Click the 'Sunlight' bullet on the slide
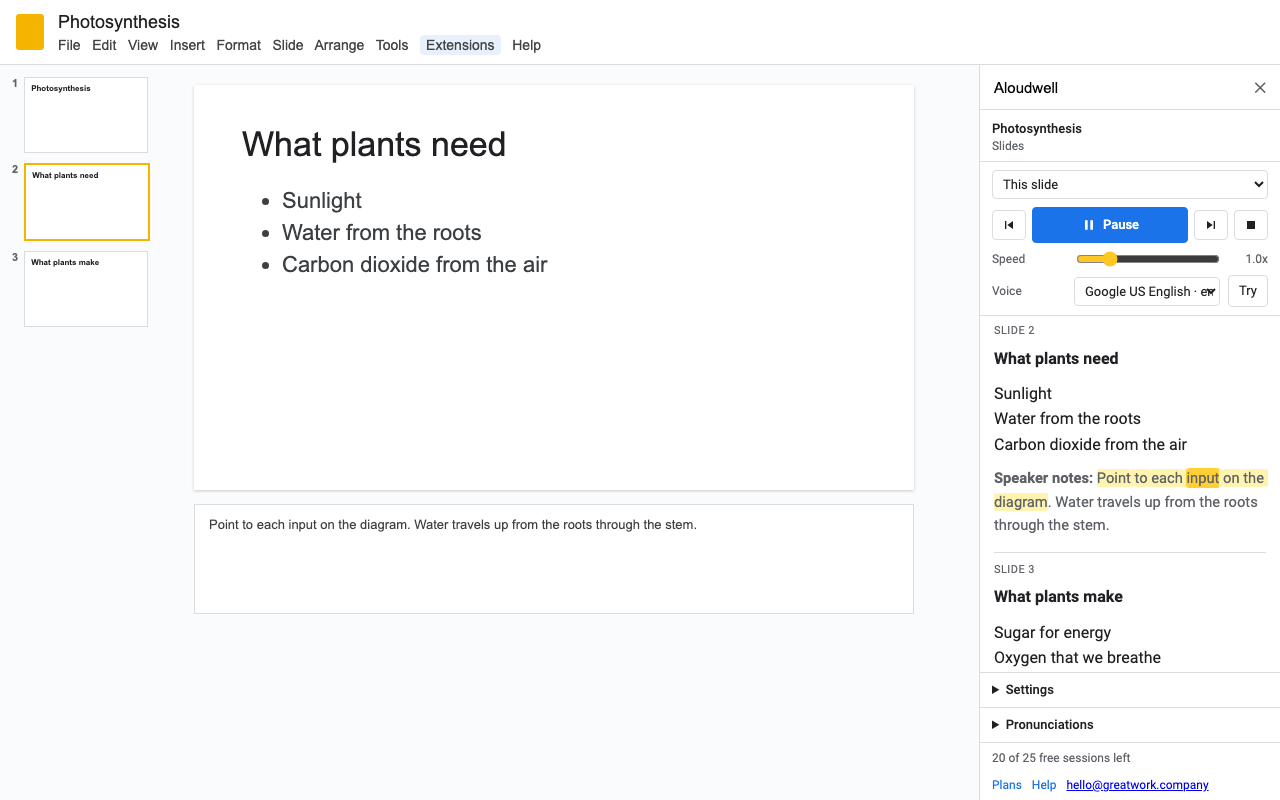The image size is (1280, 800). [x=322, y=200]
